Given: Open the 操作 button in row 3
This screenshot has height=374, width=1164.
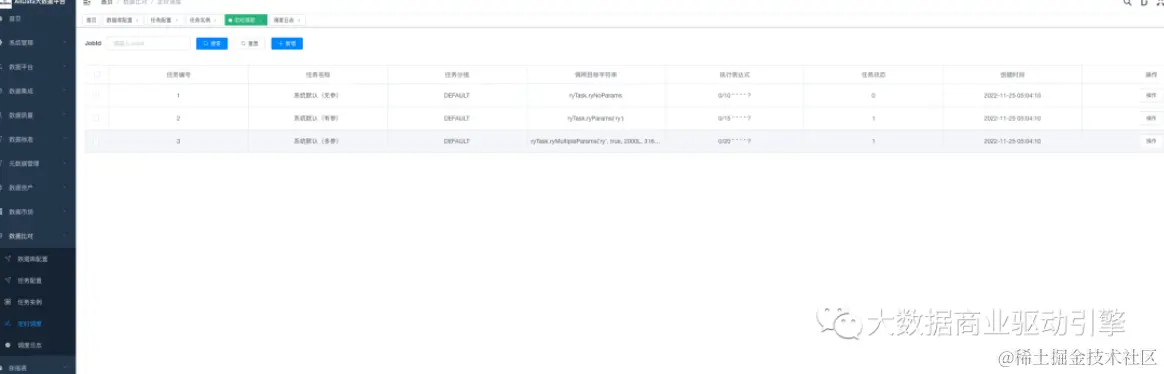Looking at the screenshot, I should [1151, 140].
